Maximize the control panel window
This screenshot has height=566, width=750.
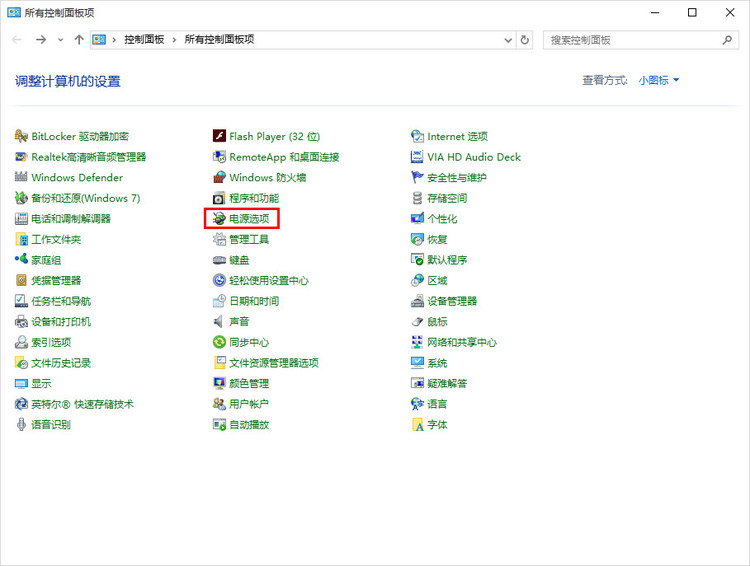pos(692,12)
